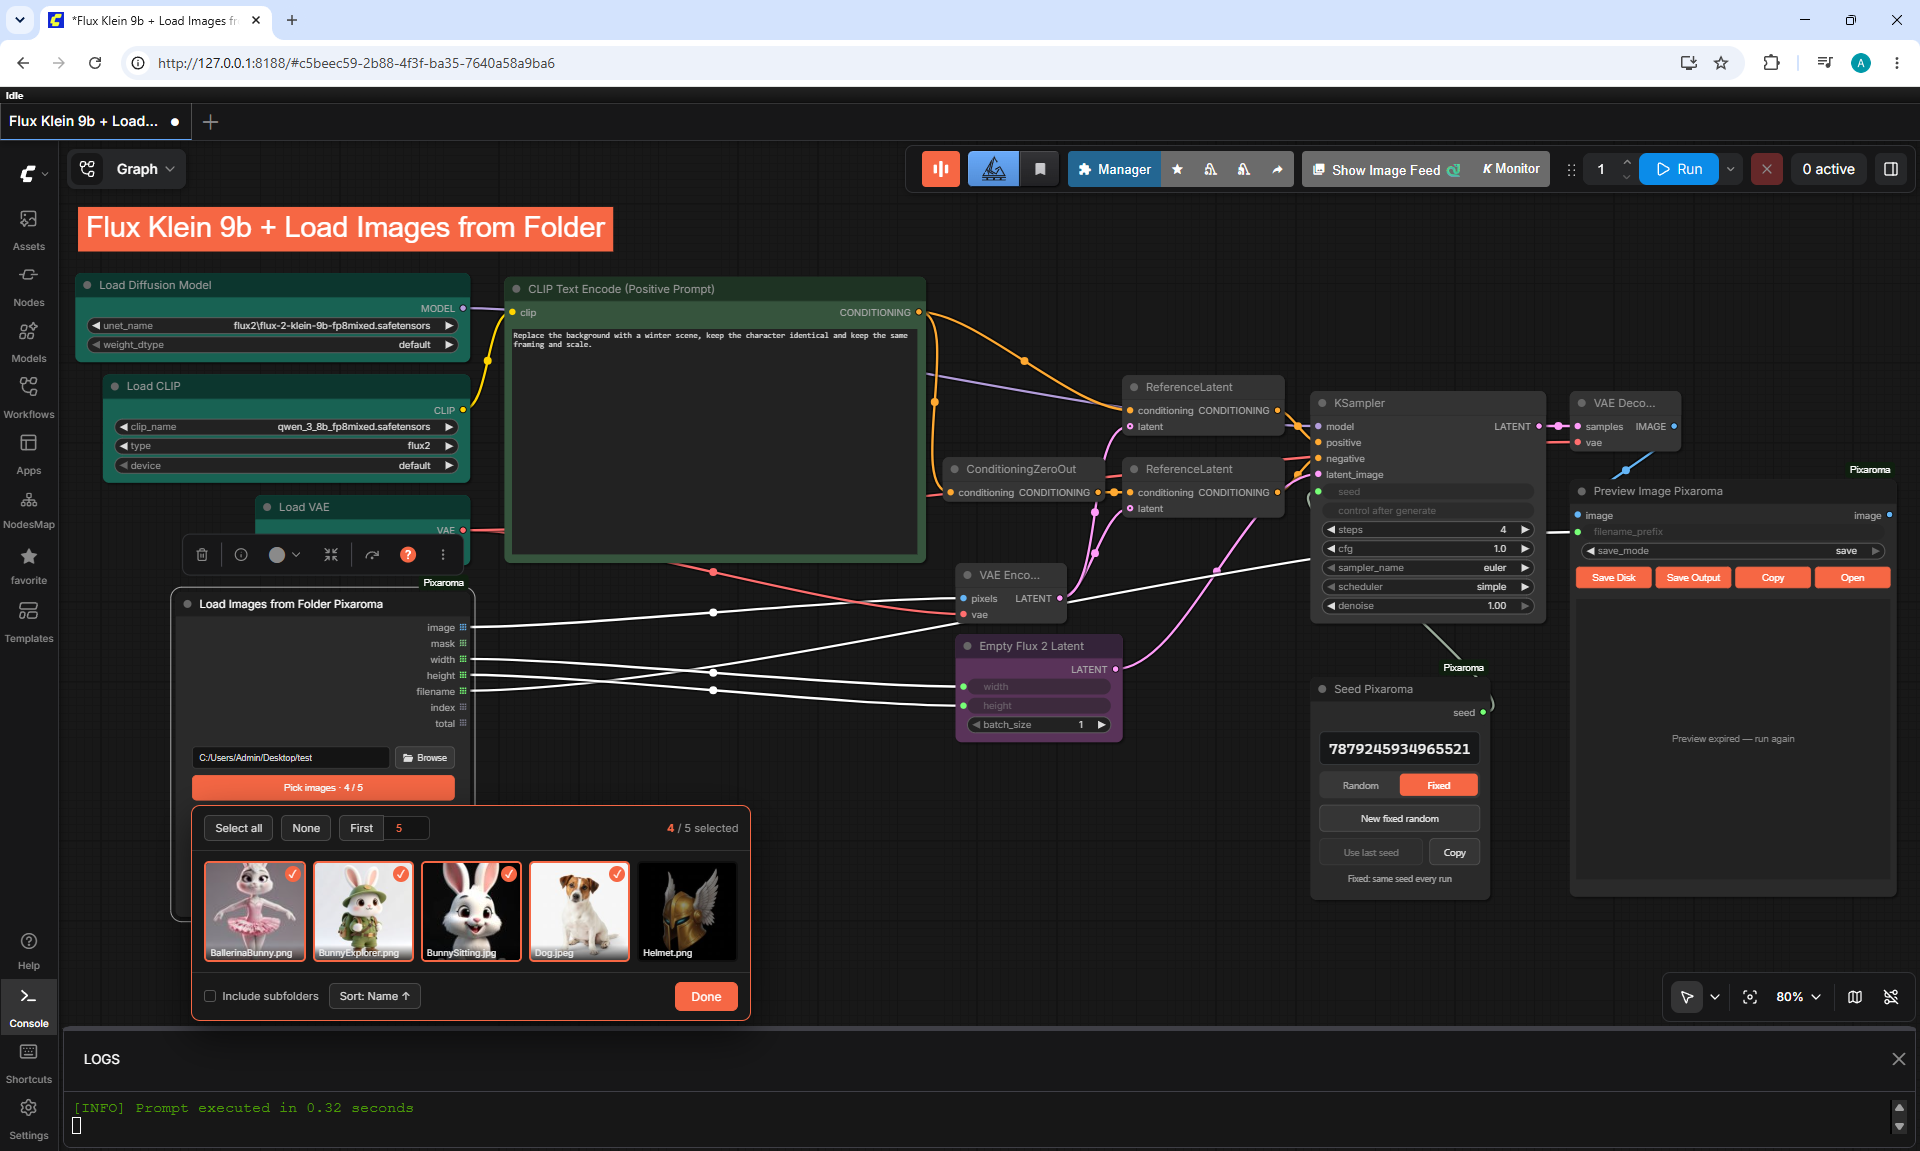Open the Graph view dropdown
Viewport: 1920px width, 1151px height.
[x=145, y=169]
